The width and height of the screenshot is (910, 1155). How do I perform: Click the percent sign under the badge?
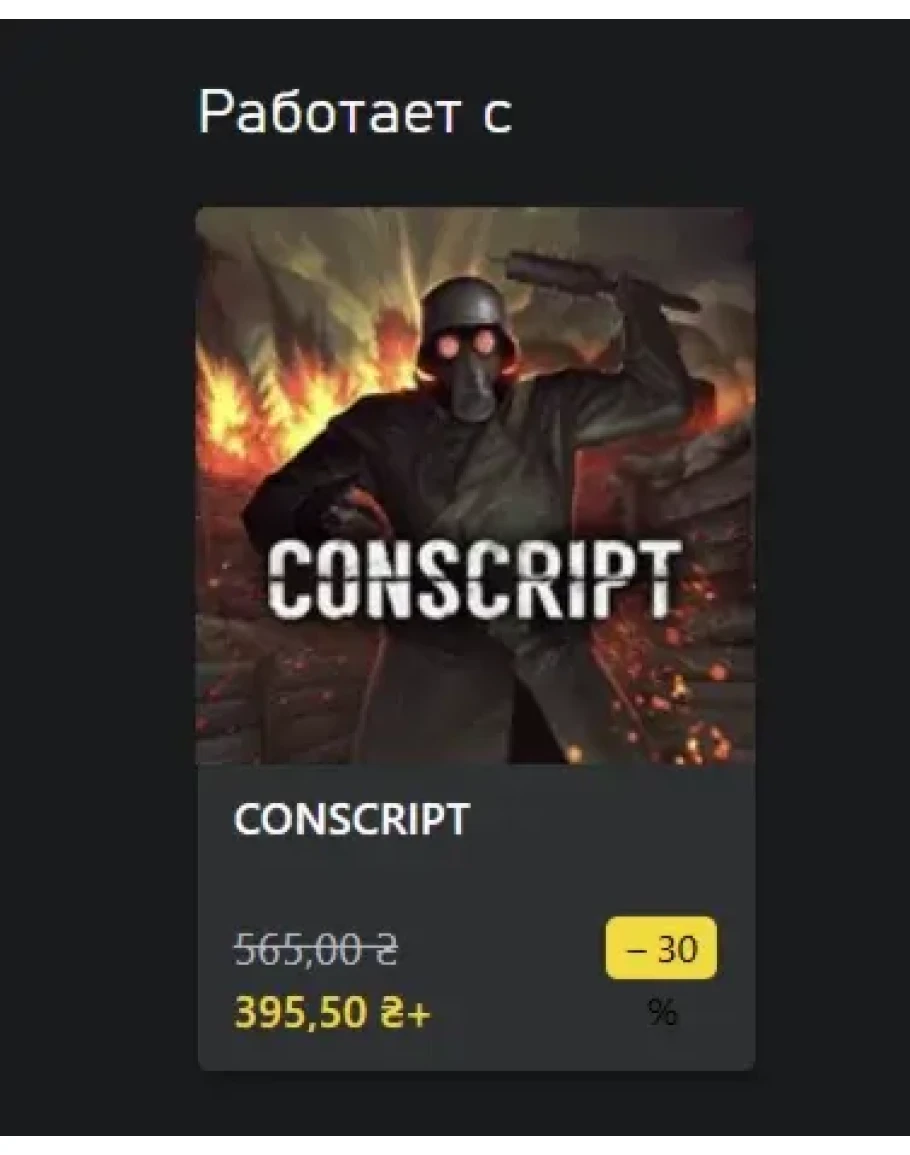(662, 1013)
